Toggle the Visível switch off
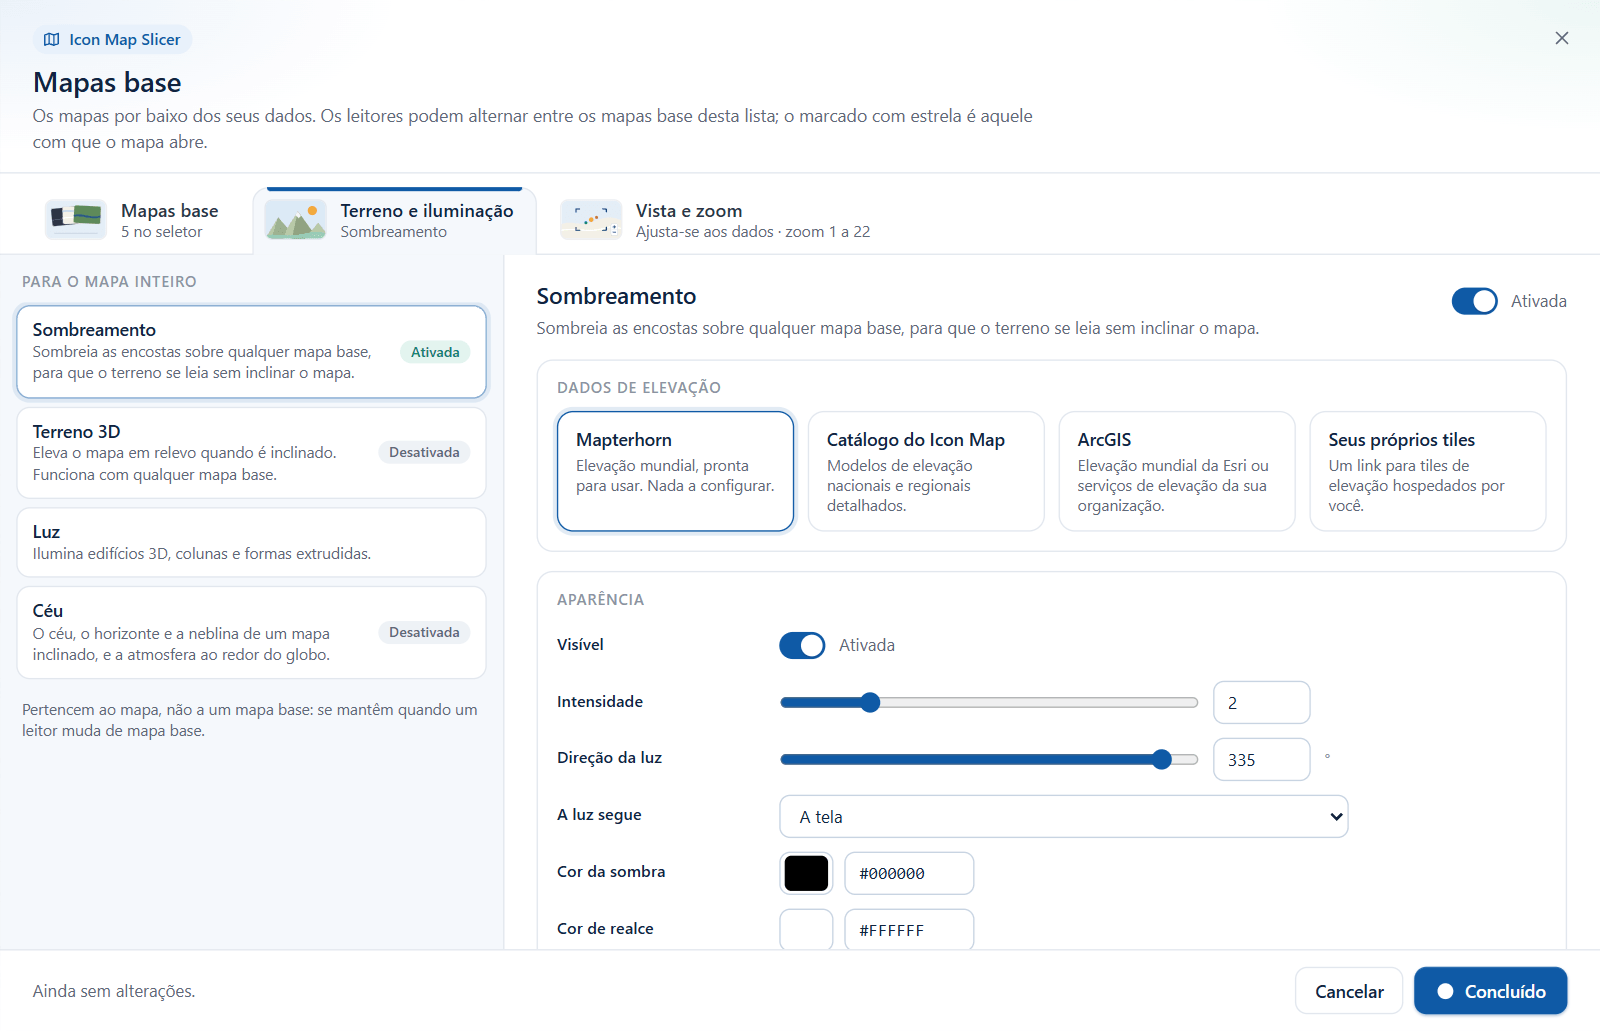The image size is (1600, 1031). [x=802, y=645]
